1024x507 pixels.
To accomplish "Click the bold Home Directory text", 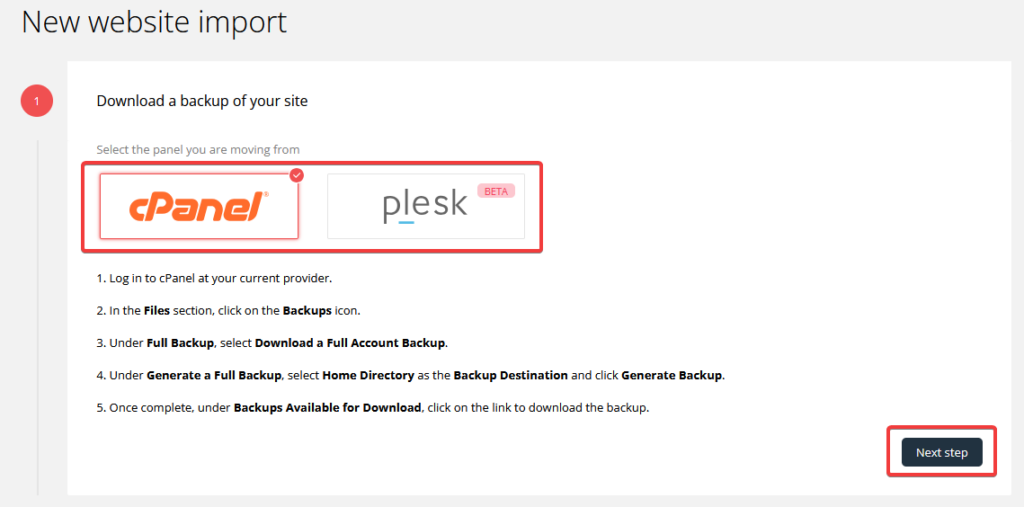I will 368,376.
